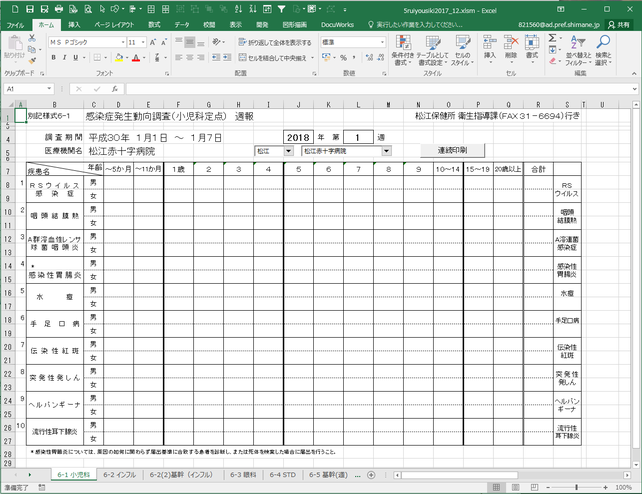Viewport: 642px width, 494px height.
Task: Expand the セルを結合して中央揃え dropdown arrow
Action: click(x=312, y=58)
